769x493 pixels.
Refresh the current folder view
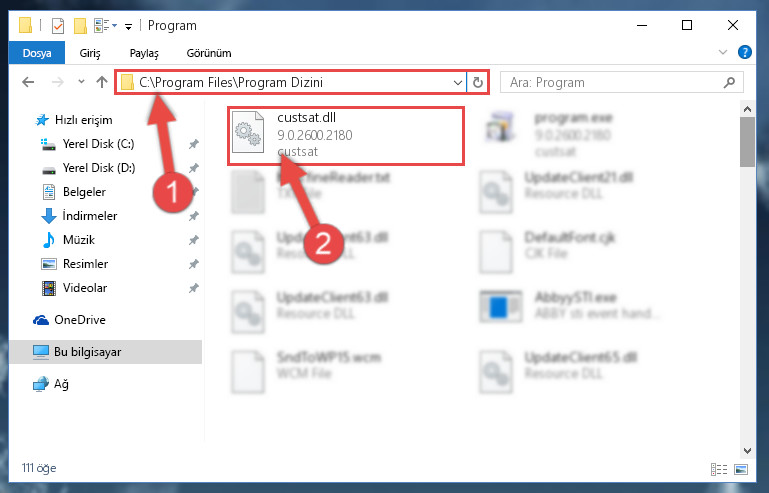(478, 82)
